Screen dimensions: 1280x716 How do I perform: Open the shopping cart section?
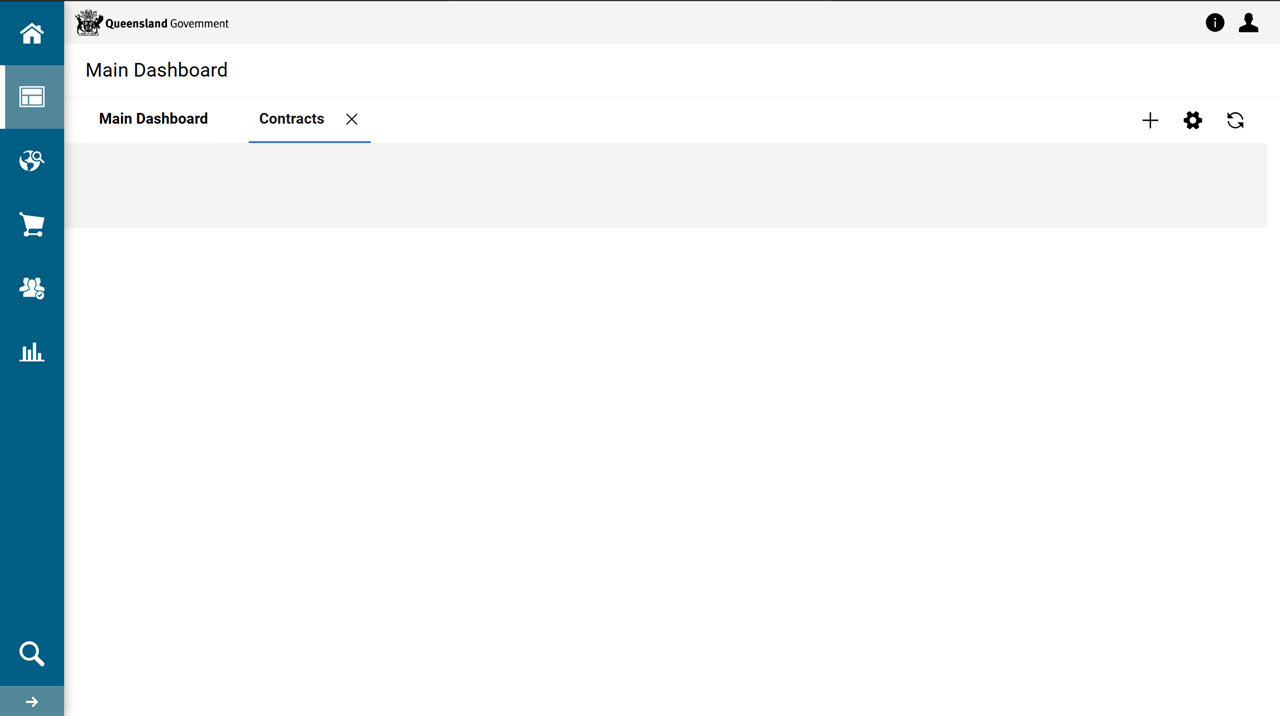[32, 225]
